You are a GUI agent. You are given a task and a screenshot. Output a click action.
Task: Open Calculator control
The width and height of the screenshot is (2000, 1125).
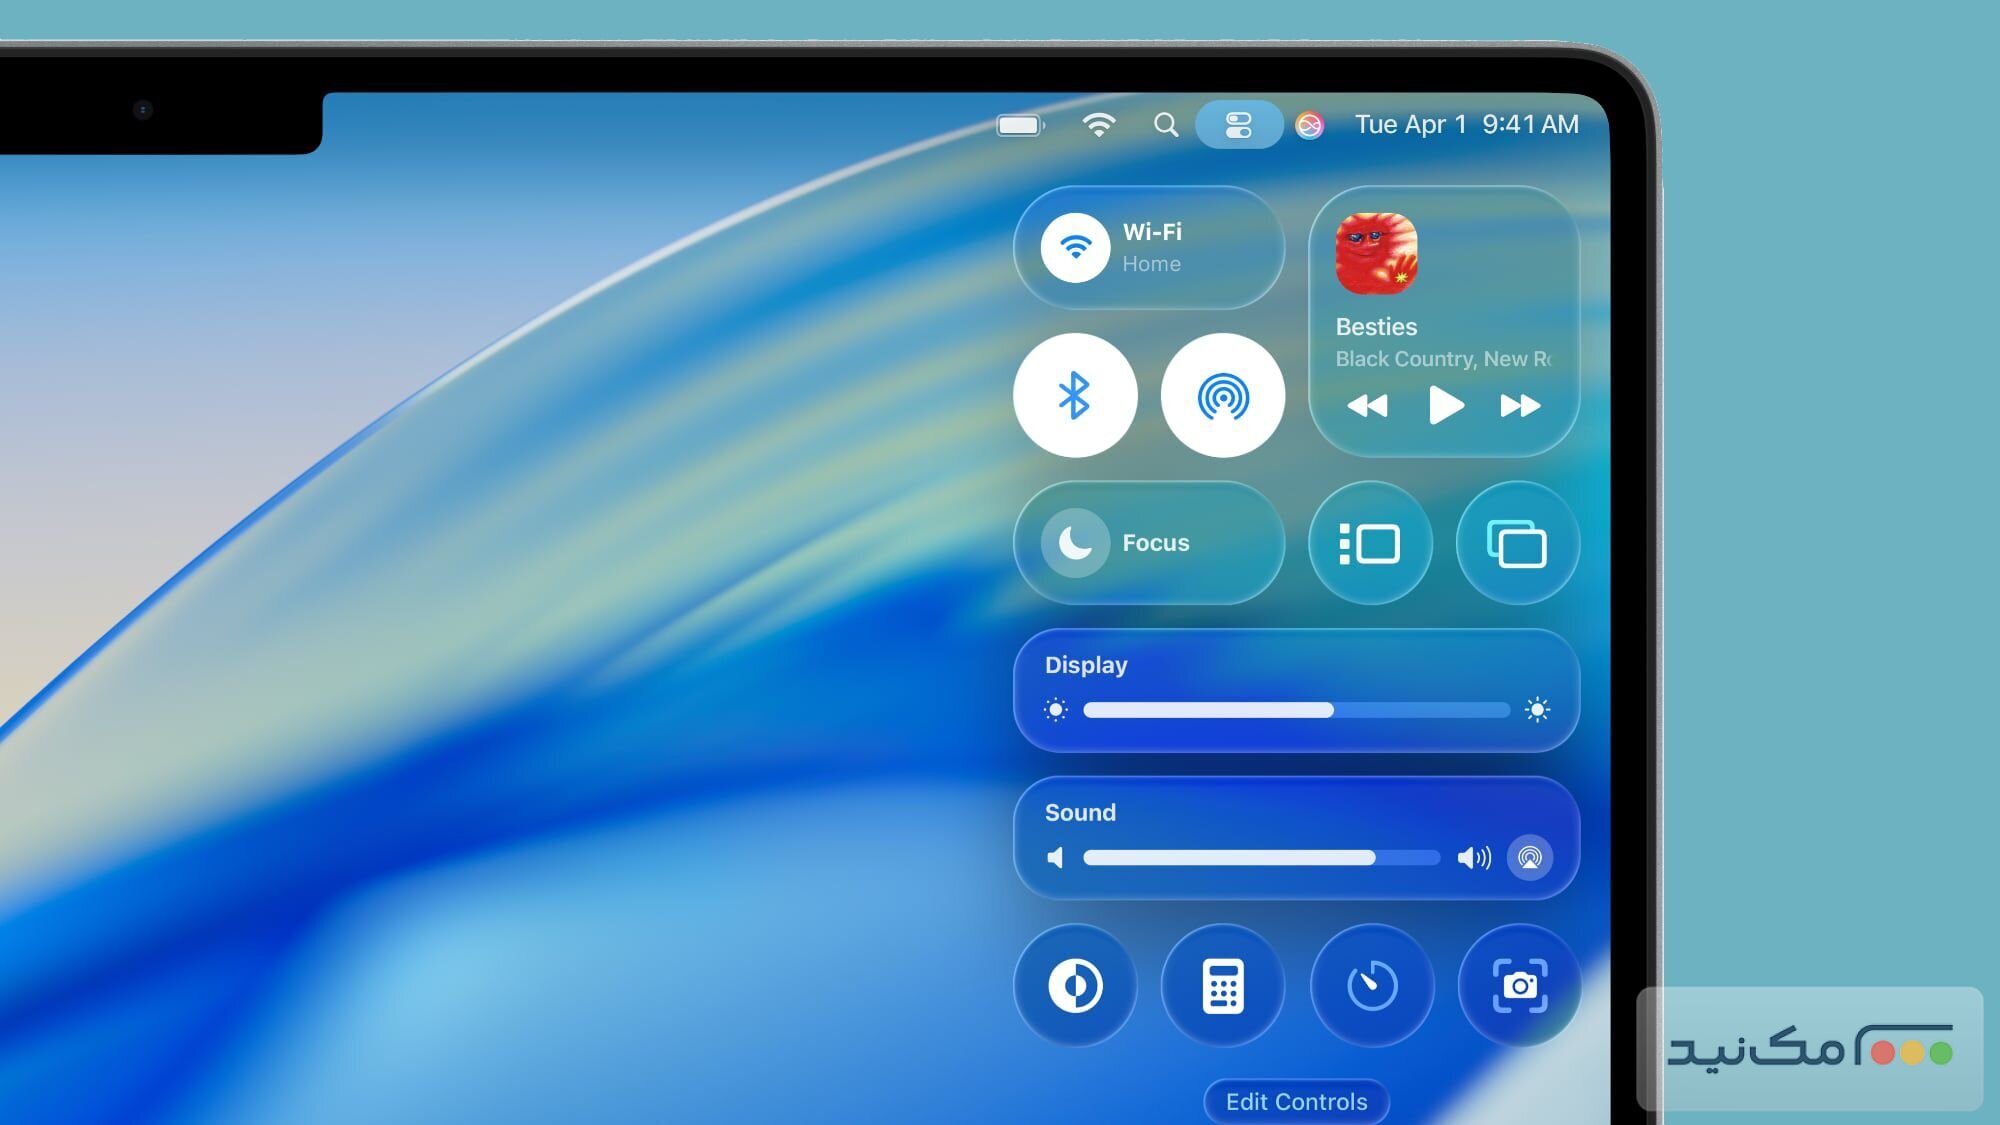point(1222,986)
